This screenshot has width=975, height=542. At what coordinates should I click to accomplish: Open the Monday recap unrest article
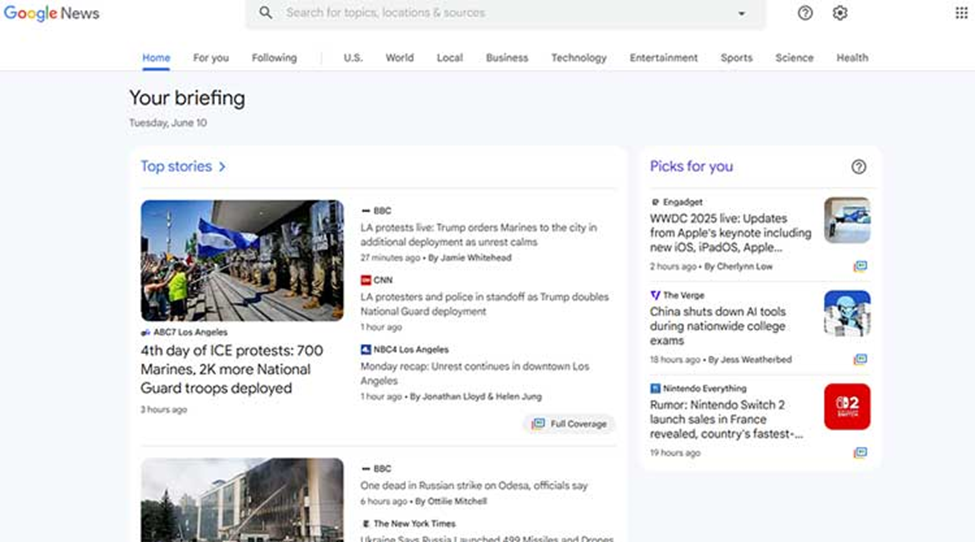pos(475,374)
